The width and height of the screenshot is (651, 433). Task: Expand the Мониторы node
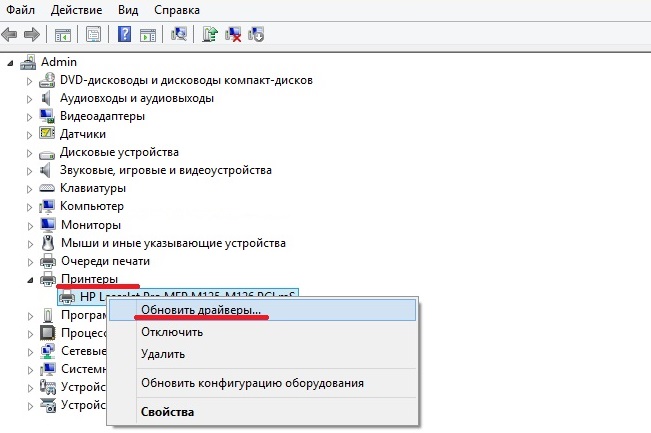pos(30,226)
